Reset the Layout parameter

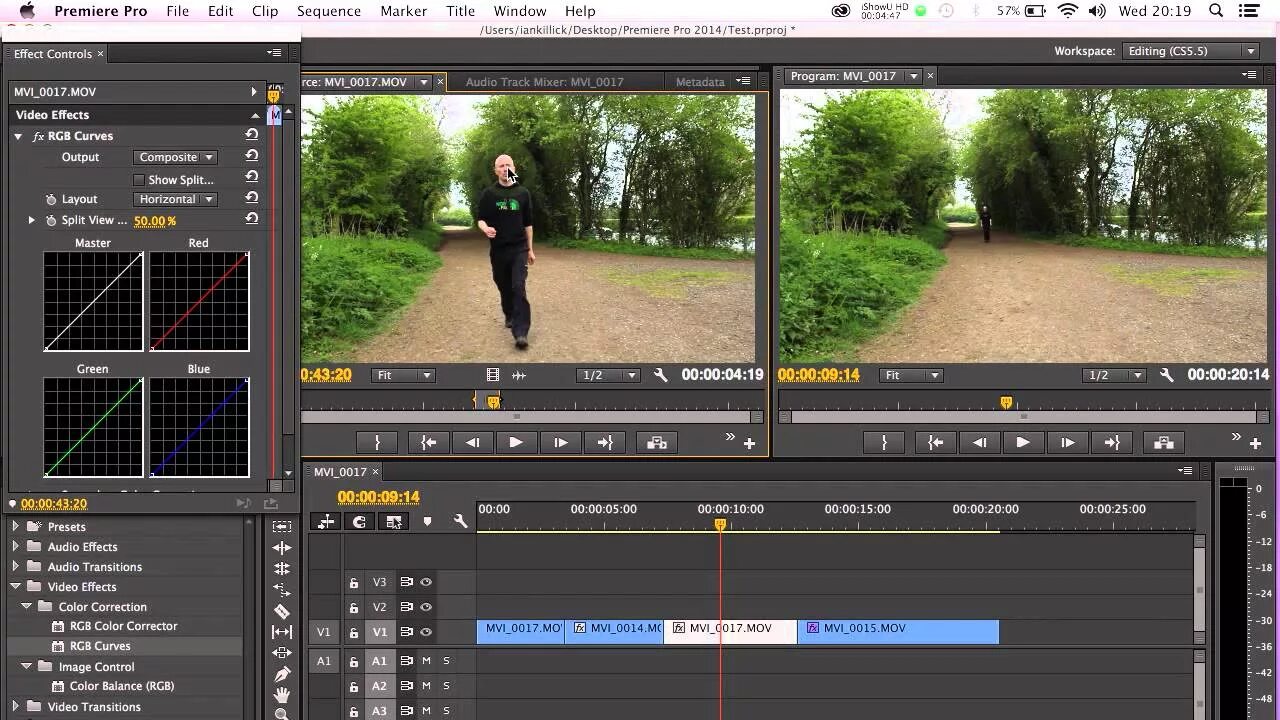tap(252, 198)
